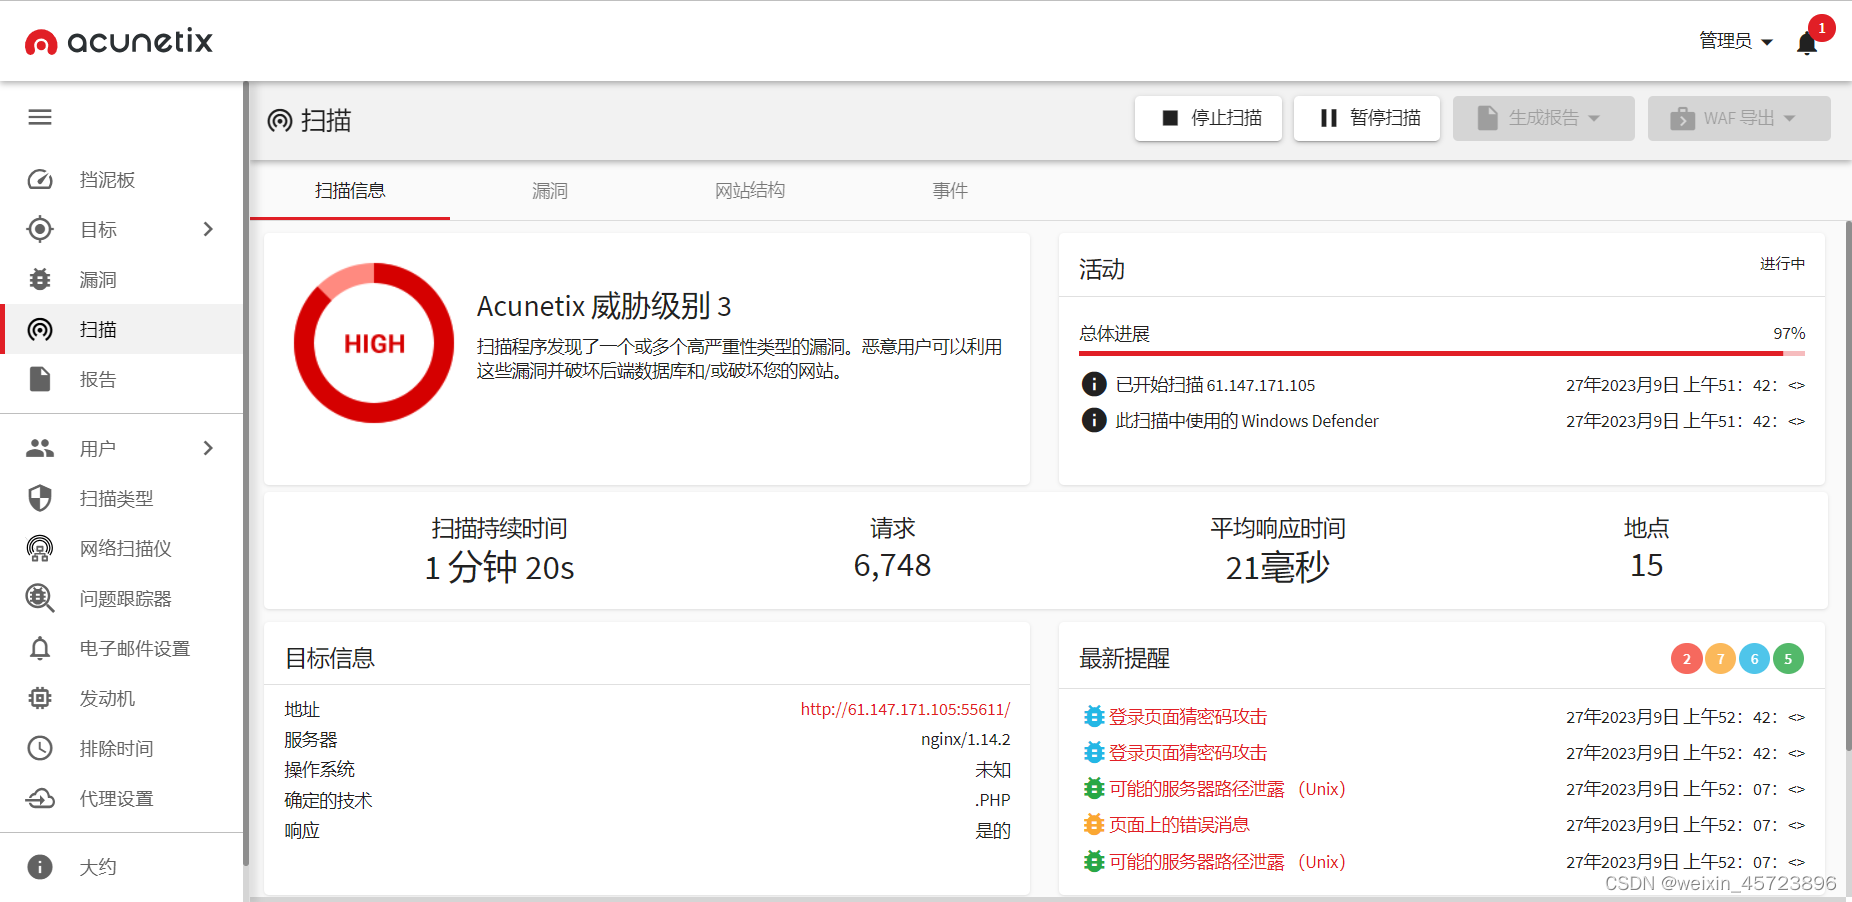1852x902 pixels.
Task: Open the 挡泥板 dashboard icon
Action: pos(40,179)
